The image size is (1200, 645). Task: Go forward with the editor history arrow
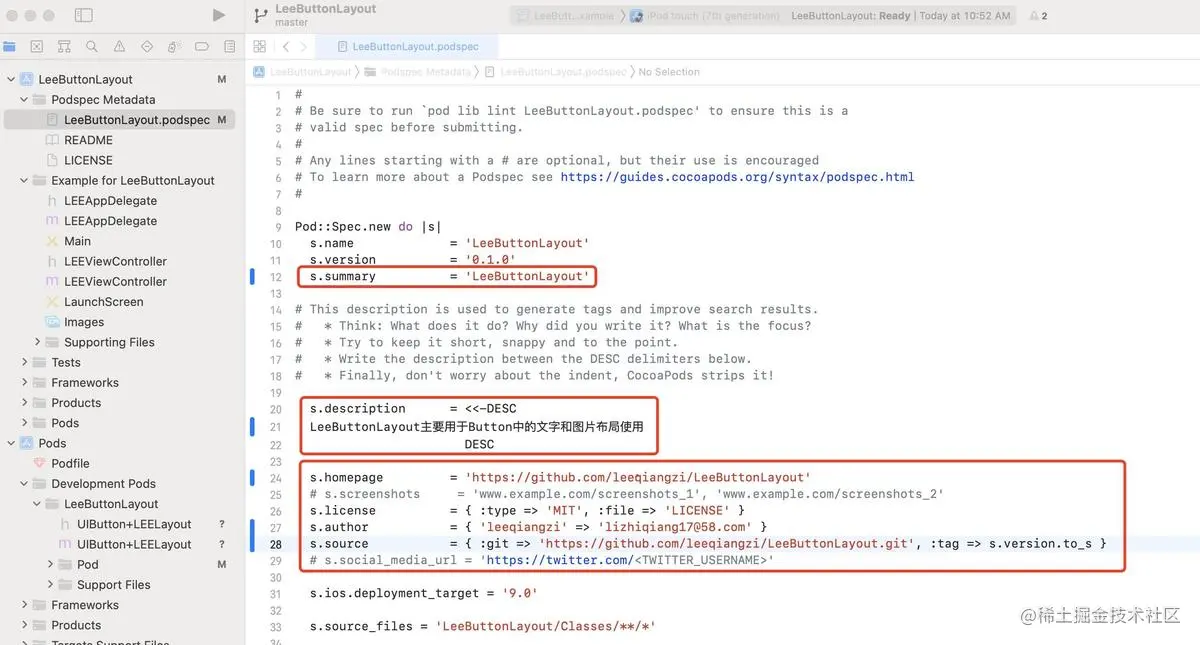[304, 46]
